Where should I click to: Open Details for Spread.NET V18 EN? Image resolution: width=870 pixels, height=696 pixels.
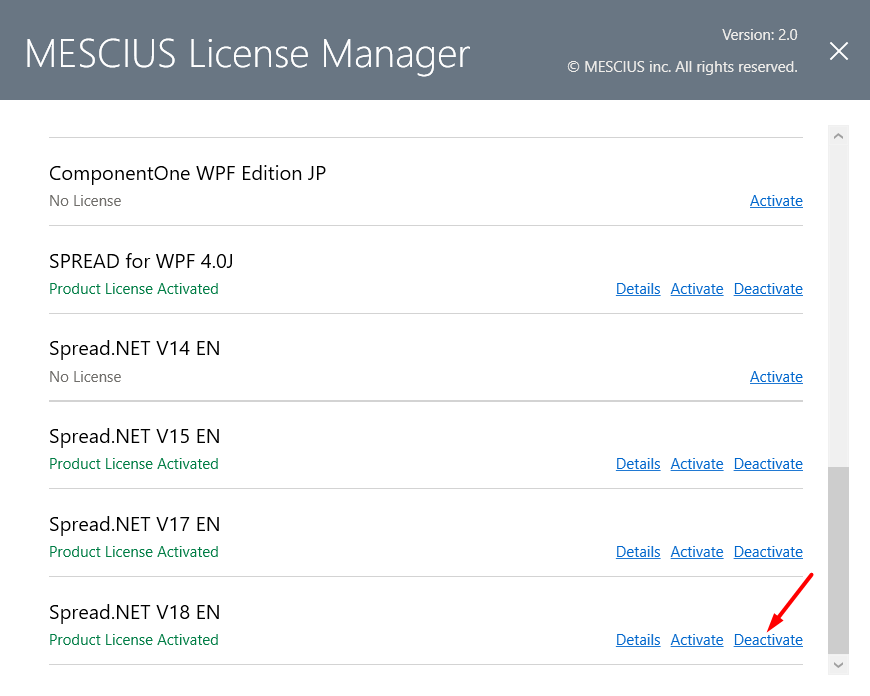(x=638, y=640)
